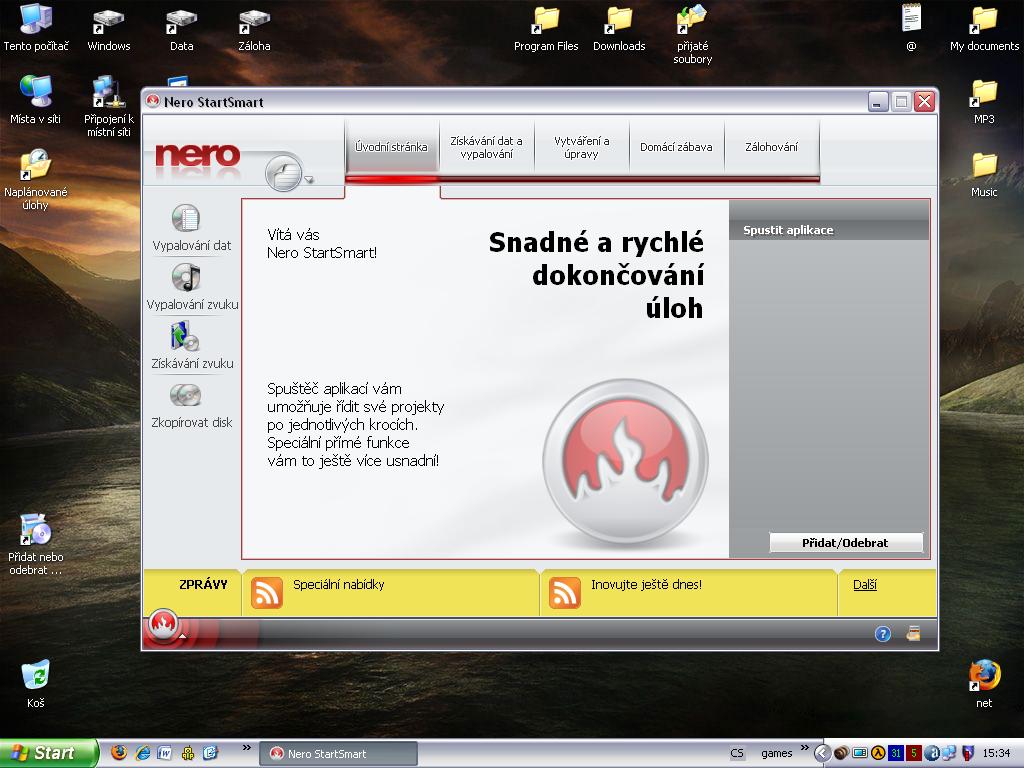Click the Snadné a rychlé dokončování úloh heading
Viewport: 1024px width, 768px height.
click(596, 275)
